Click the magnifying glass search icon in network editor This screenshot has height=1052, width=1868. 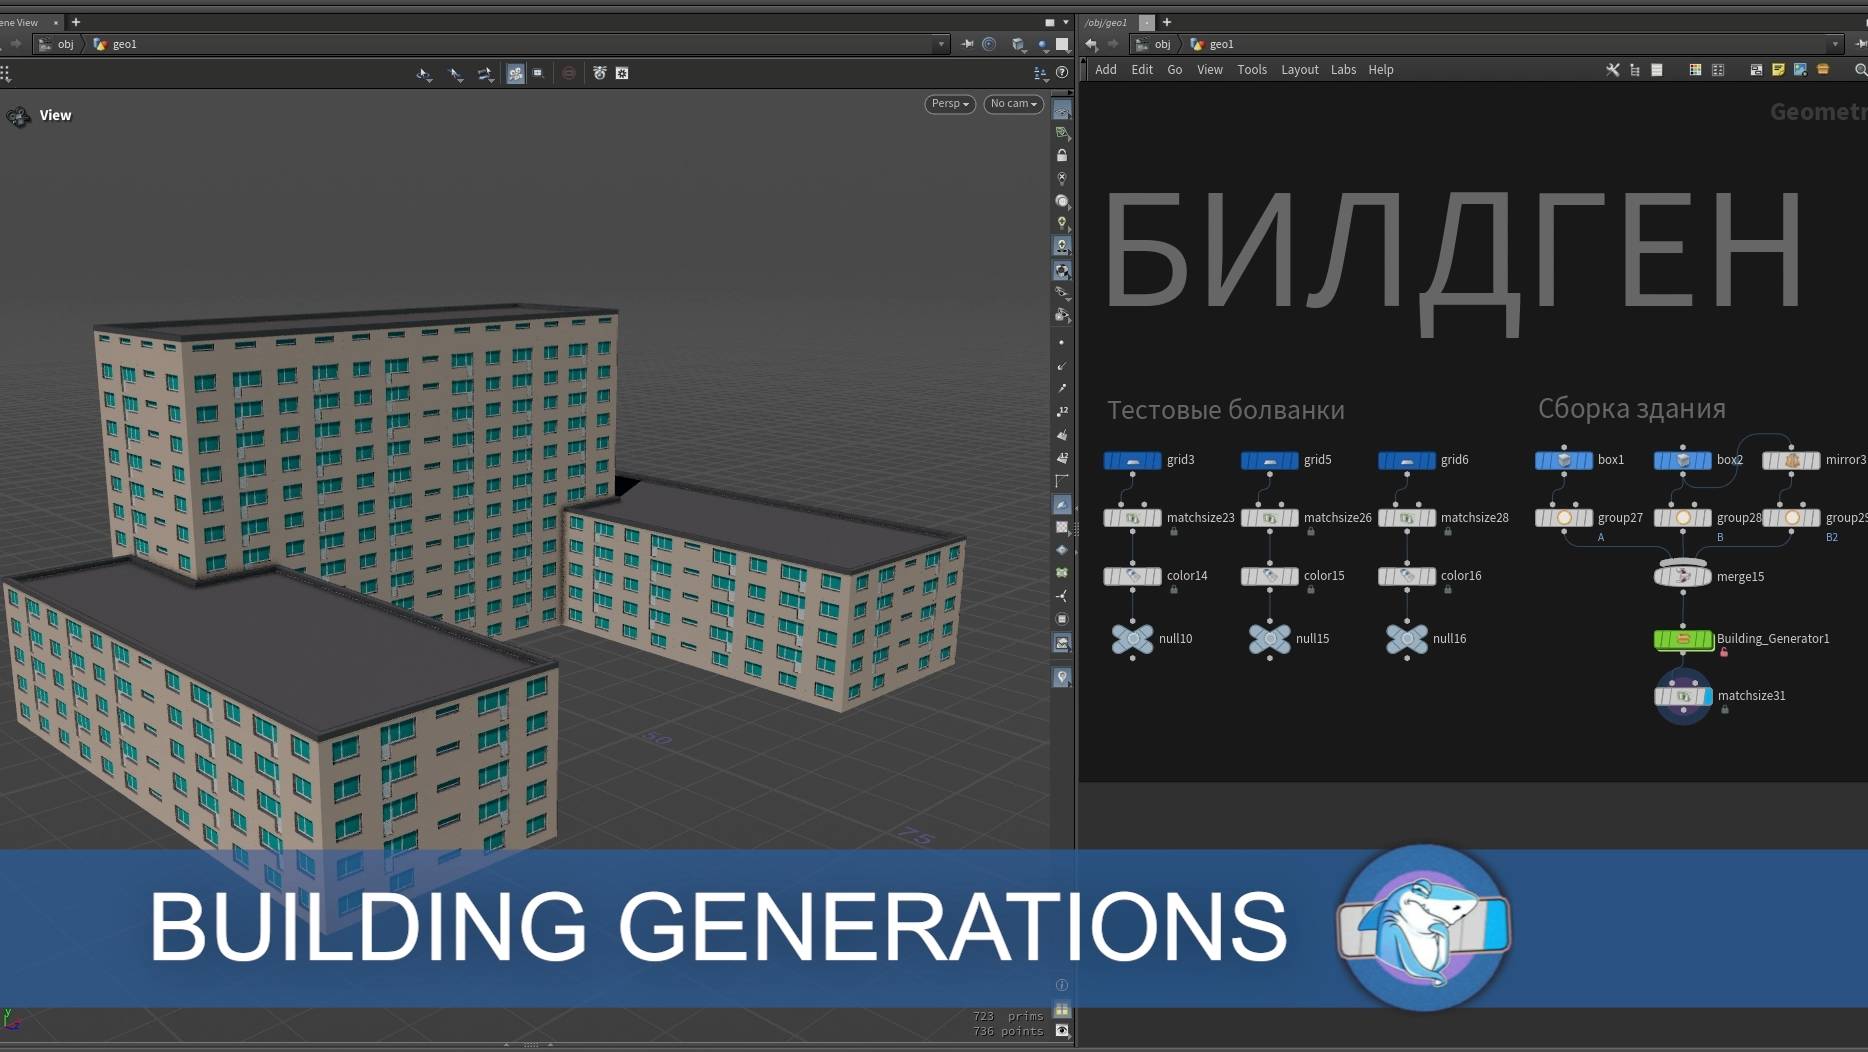coord(1861,70)
